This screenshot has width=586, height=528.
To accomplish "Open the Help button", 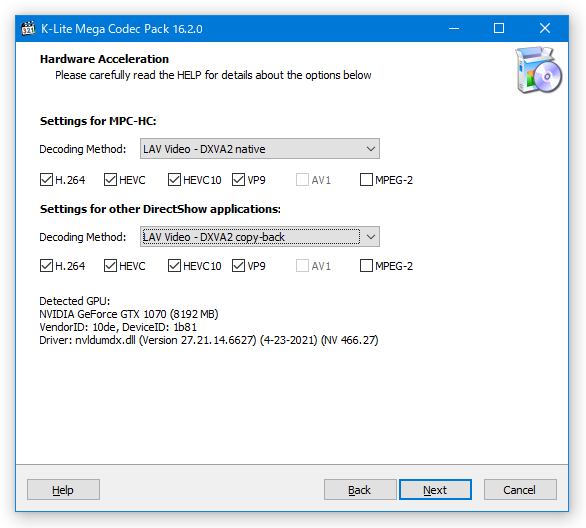I will click(x=63, y=490).
